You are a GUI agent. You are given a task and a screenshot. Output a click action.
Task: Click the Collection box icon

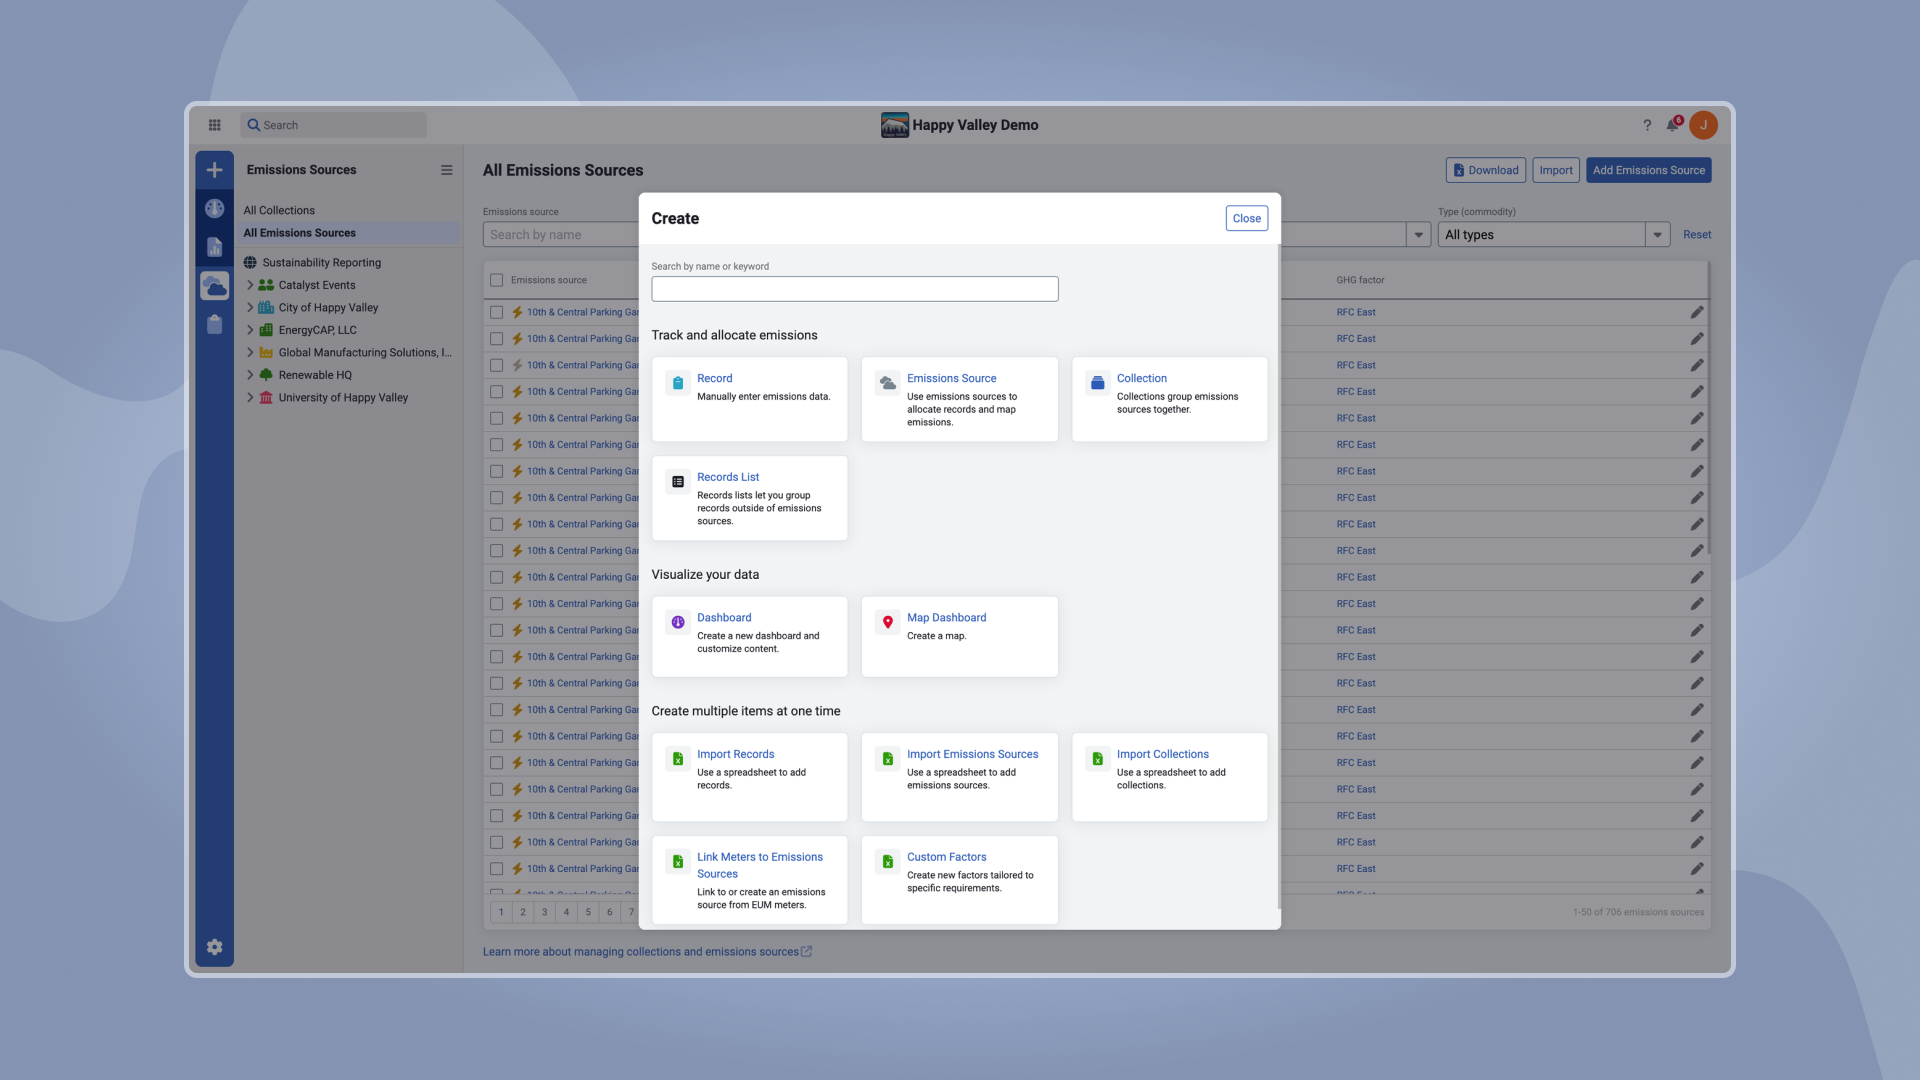click(x=1097, y=383)
